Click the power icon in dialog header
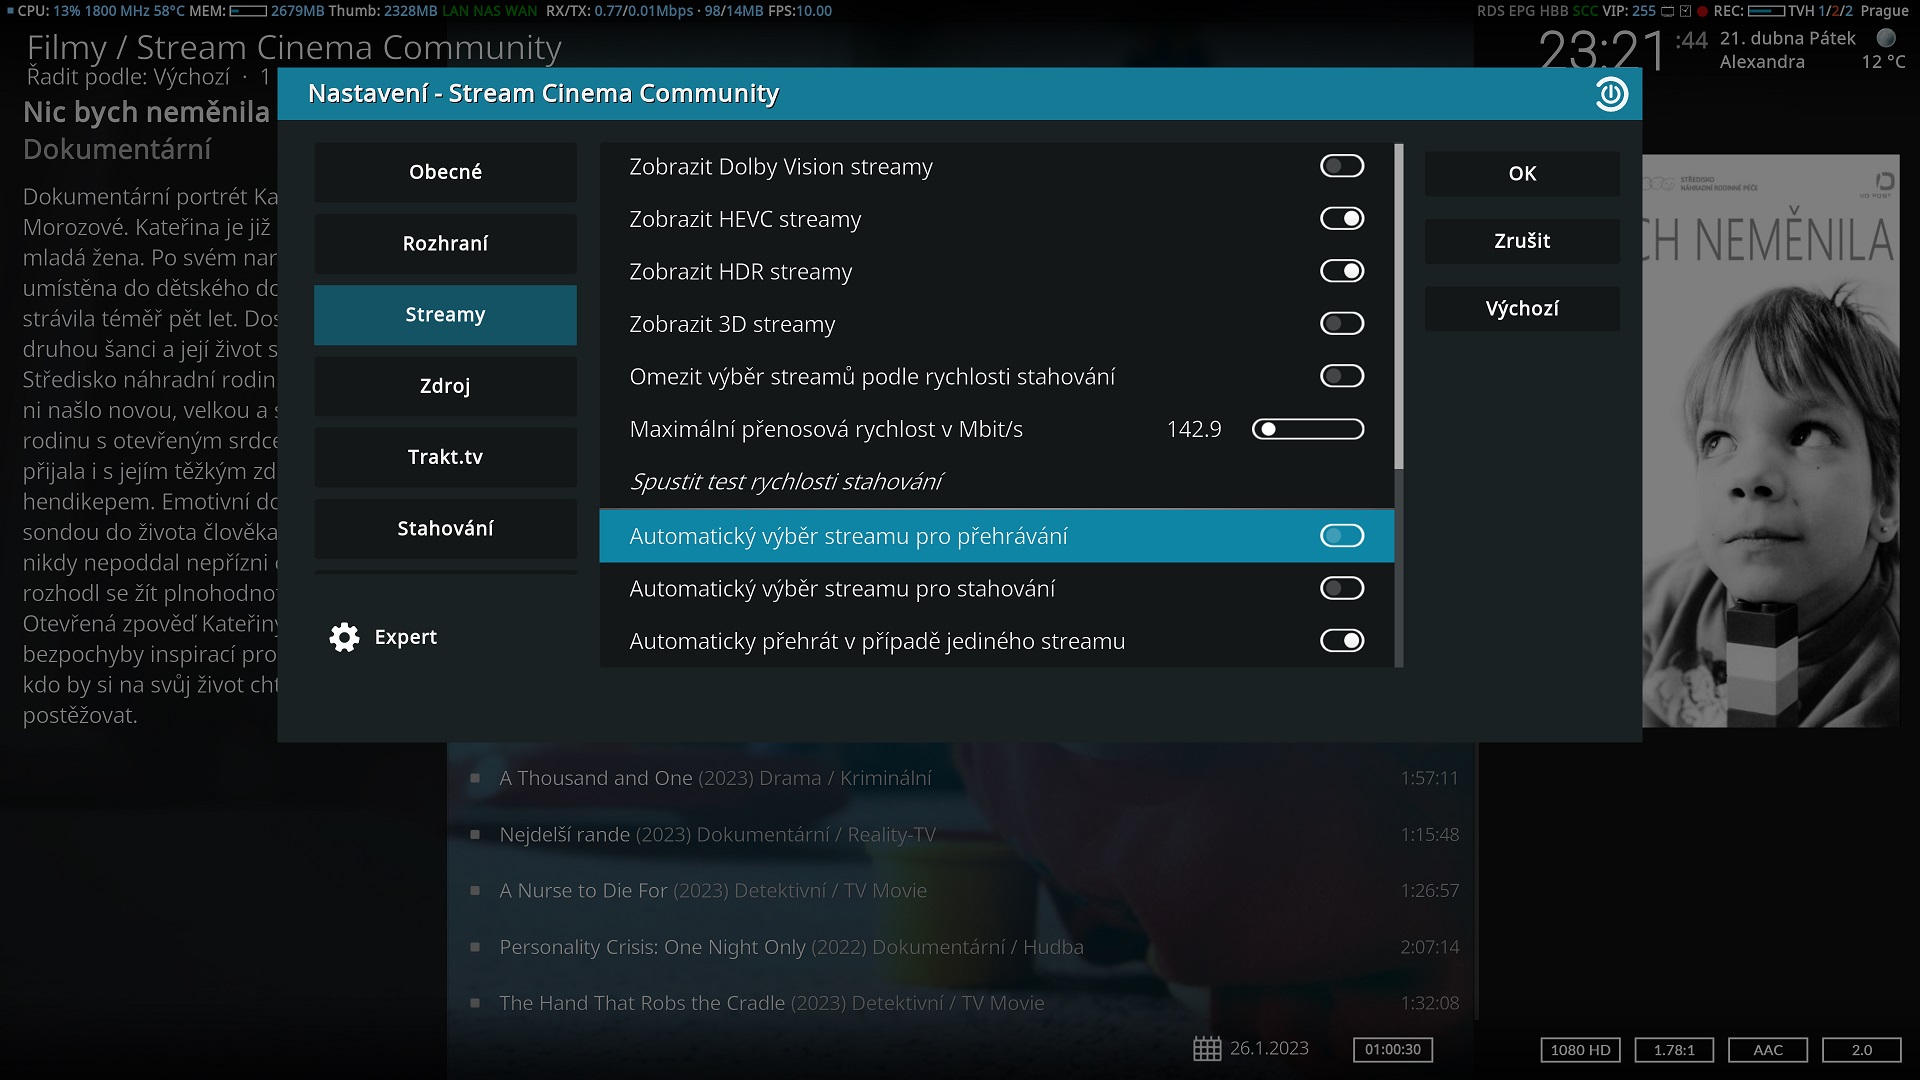This screenshot has width=1920, height=1080. (x=1611, y=94)
